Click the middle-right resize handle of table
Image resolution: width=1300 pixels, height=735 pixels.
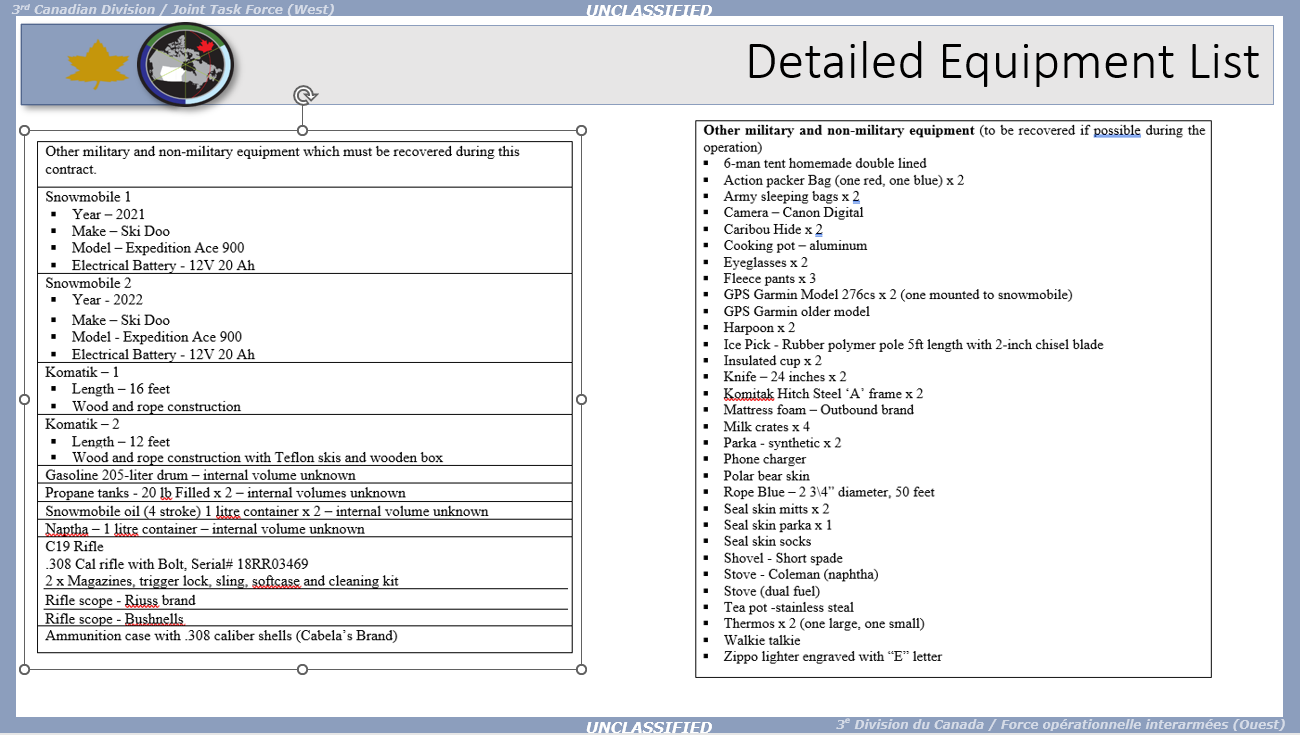(x=581, y=399)
